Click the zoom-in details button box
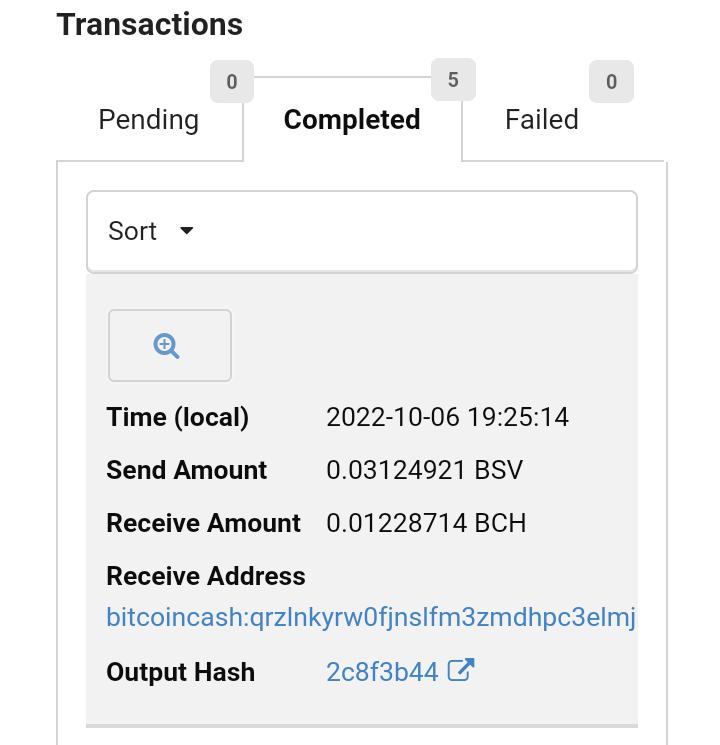Viewport: 720px width, 745px height. click(170, 345)
